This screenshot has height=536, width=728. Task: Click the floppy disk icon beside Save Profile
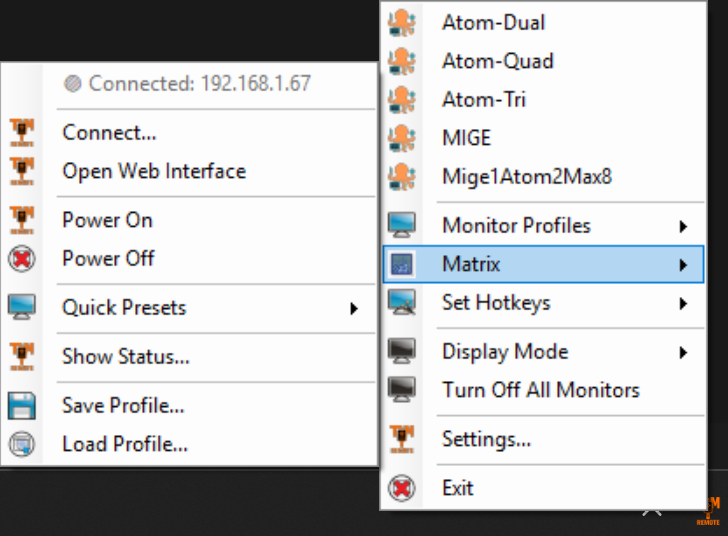tap(22, 406)
